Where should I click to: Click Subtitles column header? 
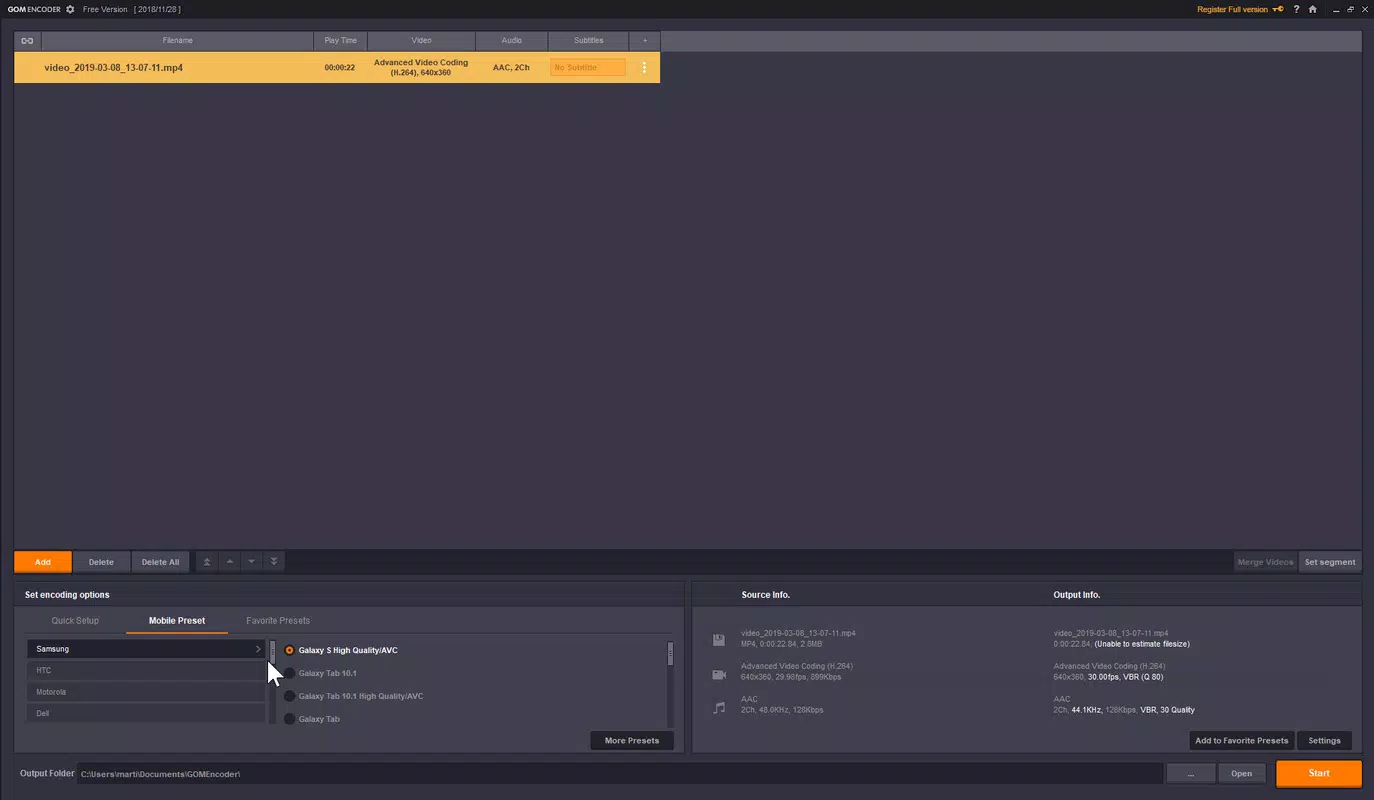[589, 41]
